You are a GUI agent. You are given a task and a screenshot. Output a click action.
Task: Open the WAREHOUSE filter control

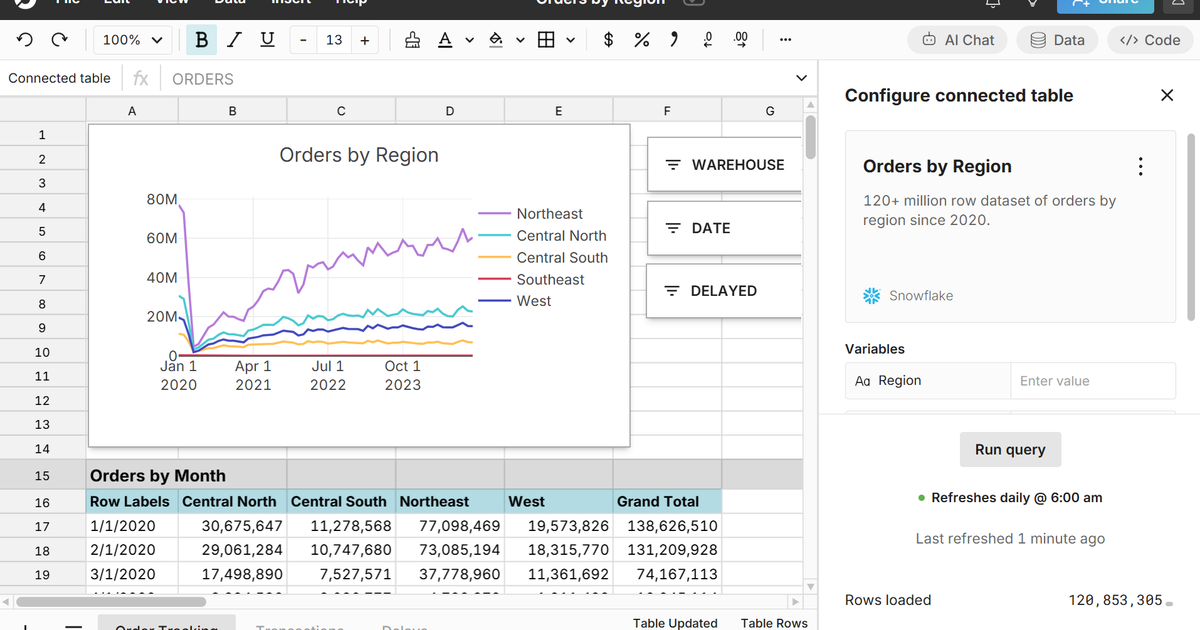coord(725,164)
